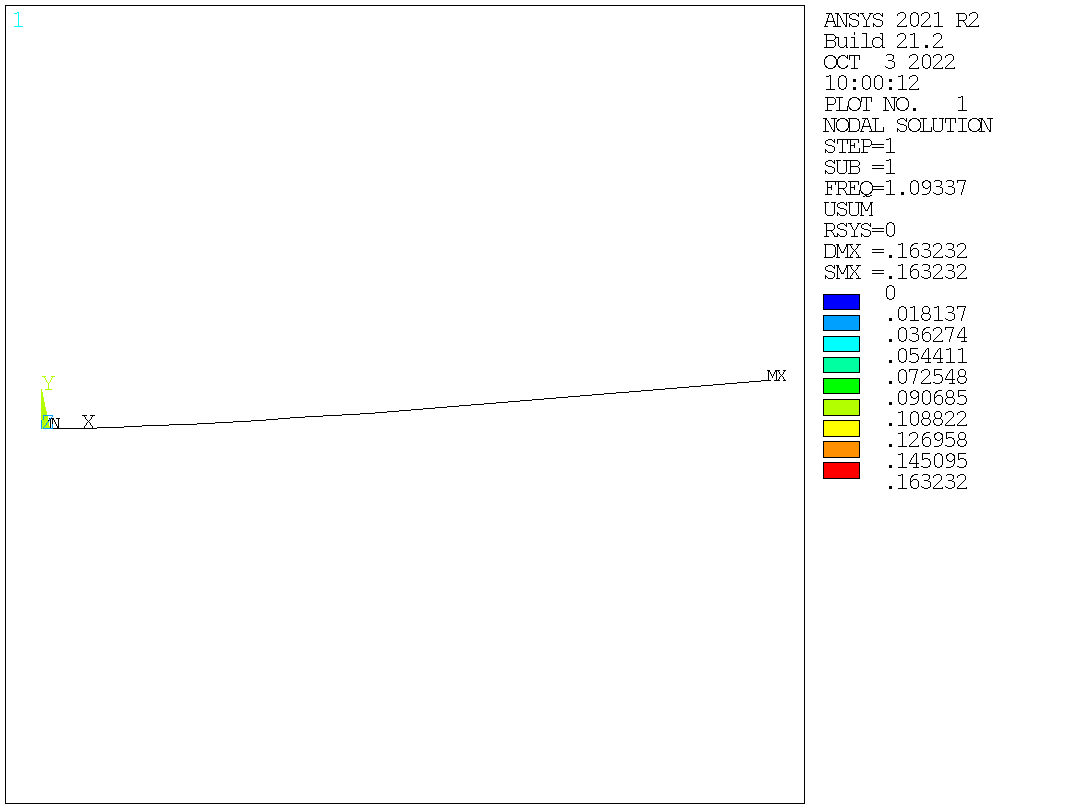
Task: Click the 'SMX =.163232' value
Action: click(x=896, y=272)
